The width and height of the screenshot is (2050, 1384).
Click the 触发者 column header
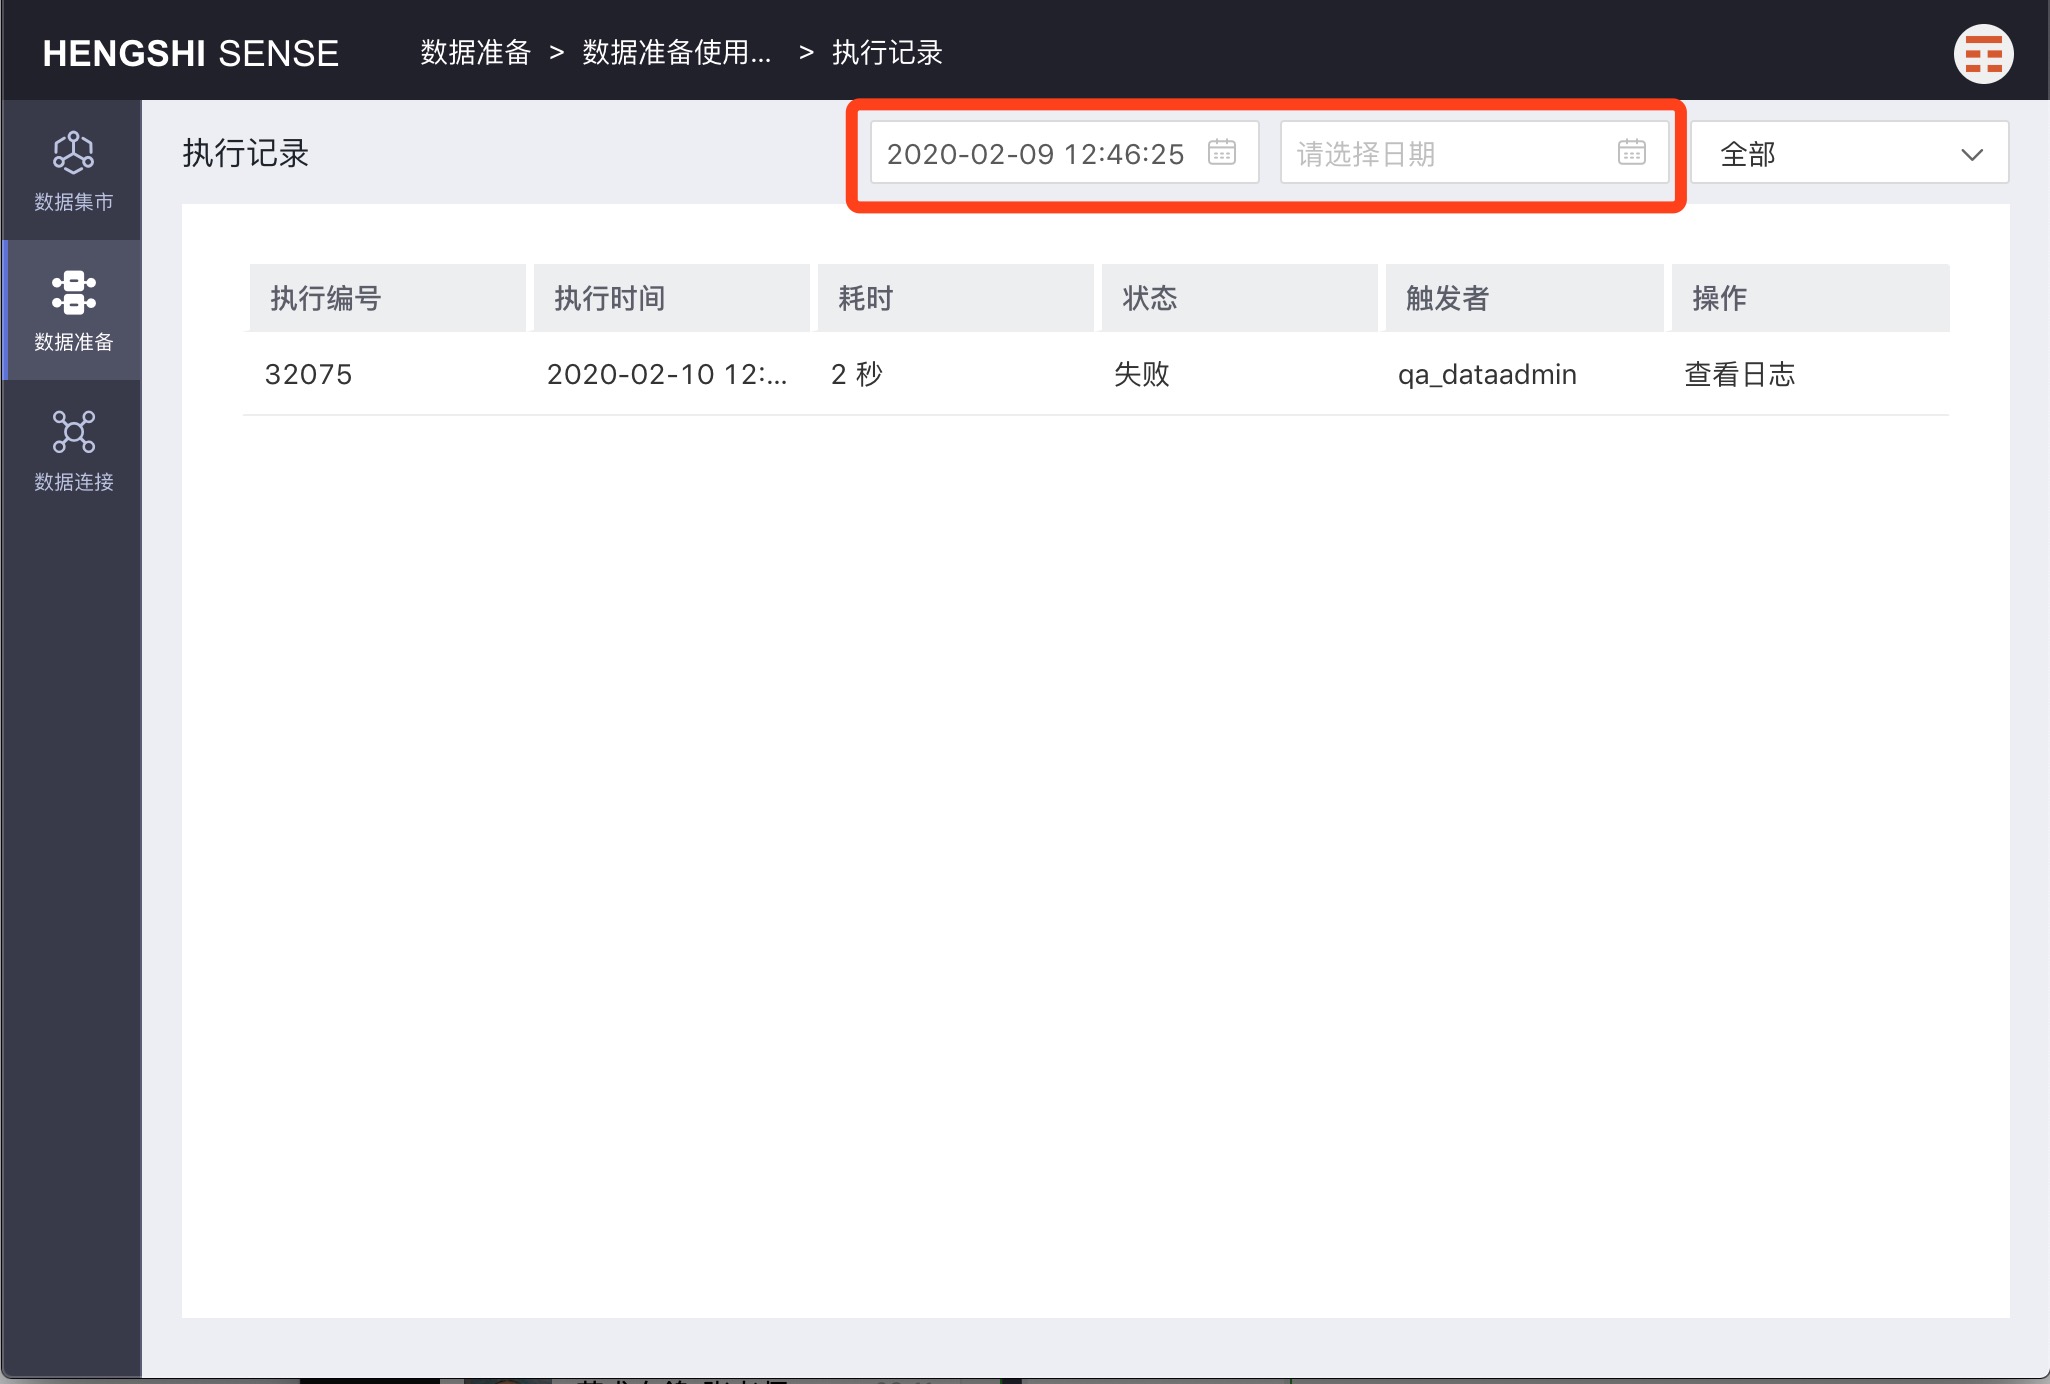[x=1524, y=298]
